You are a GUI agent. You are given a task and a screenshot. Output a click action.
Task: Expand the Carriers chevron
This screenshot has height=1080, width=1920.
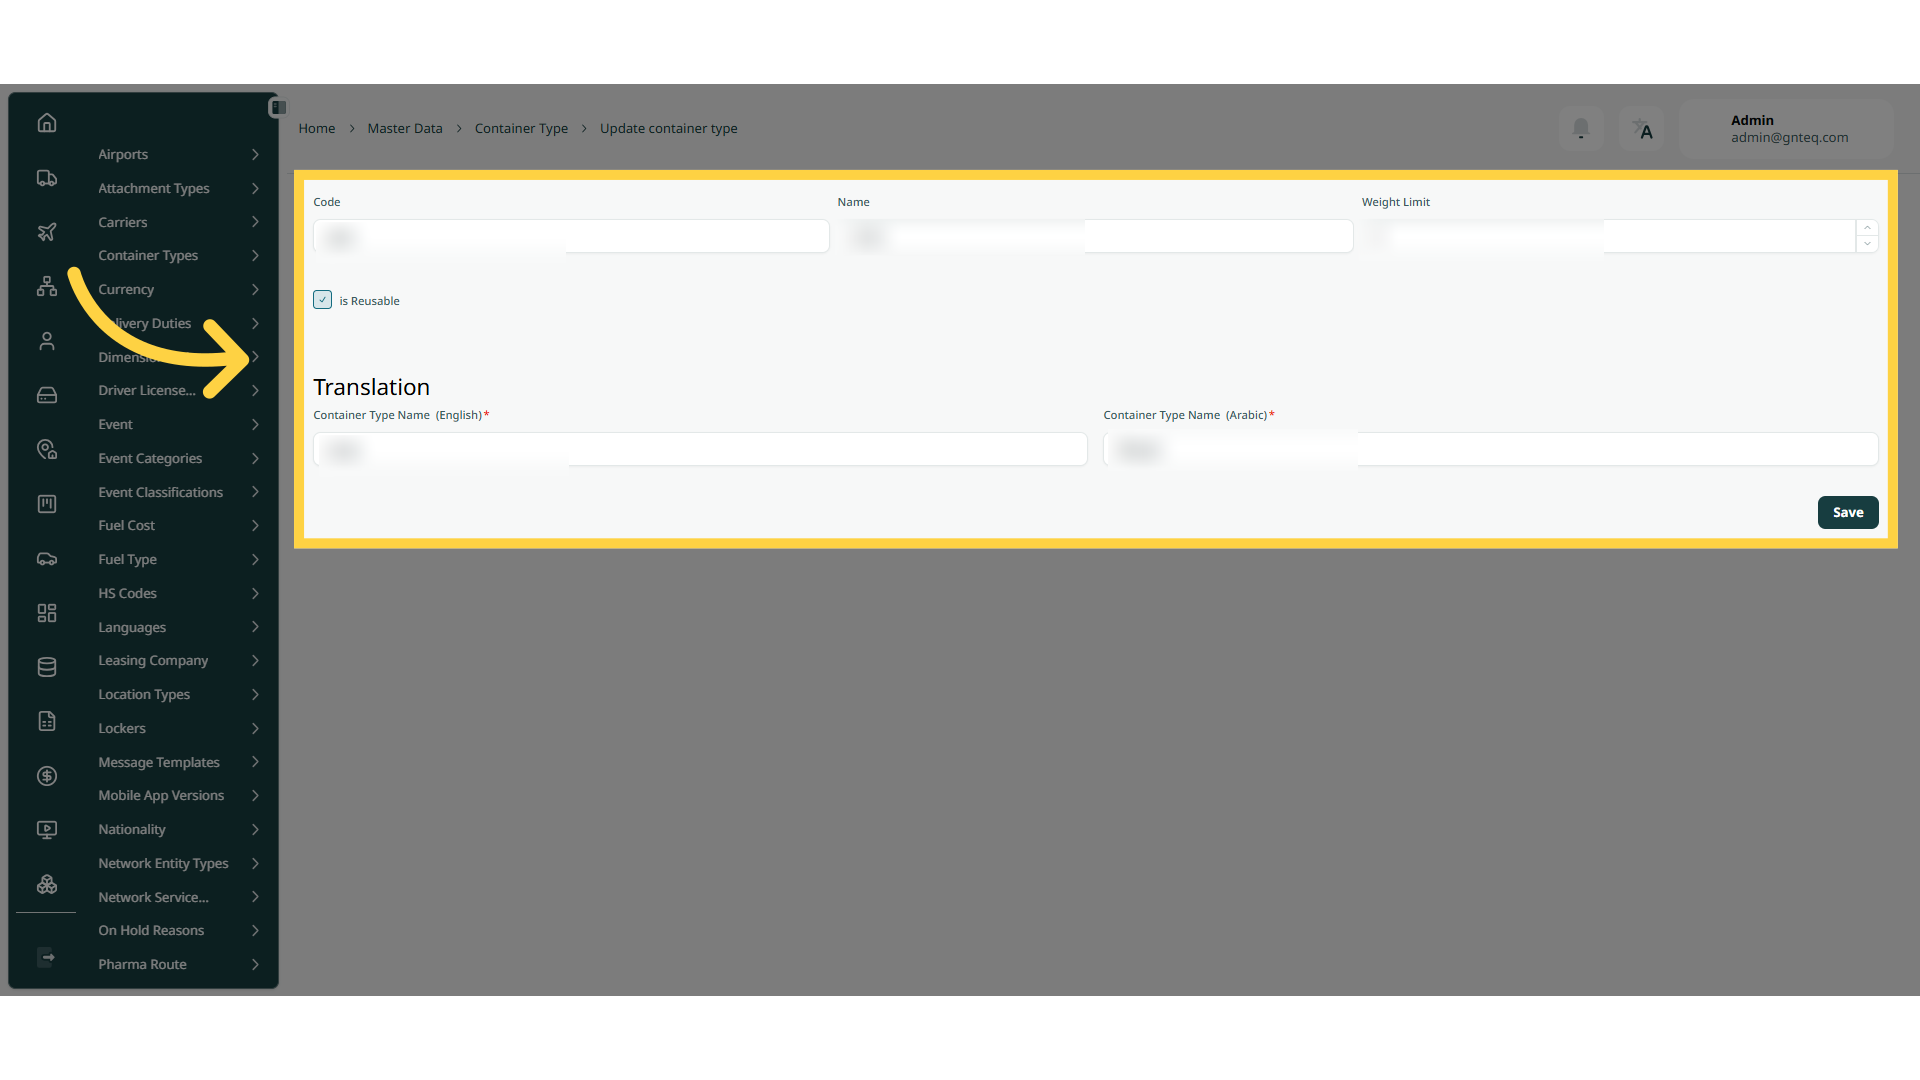(x=256, y=222)
